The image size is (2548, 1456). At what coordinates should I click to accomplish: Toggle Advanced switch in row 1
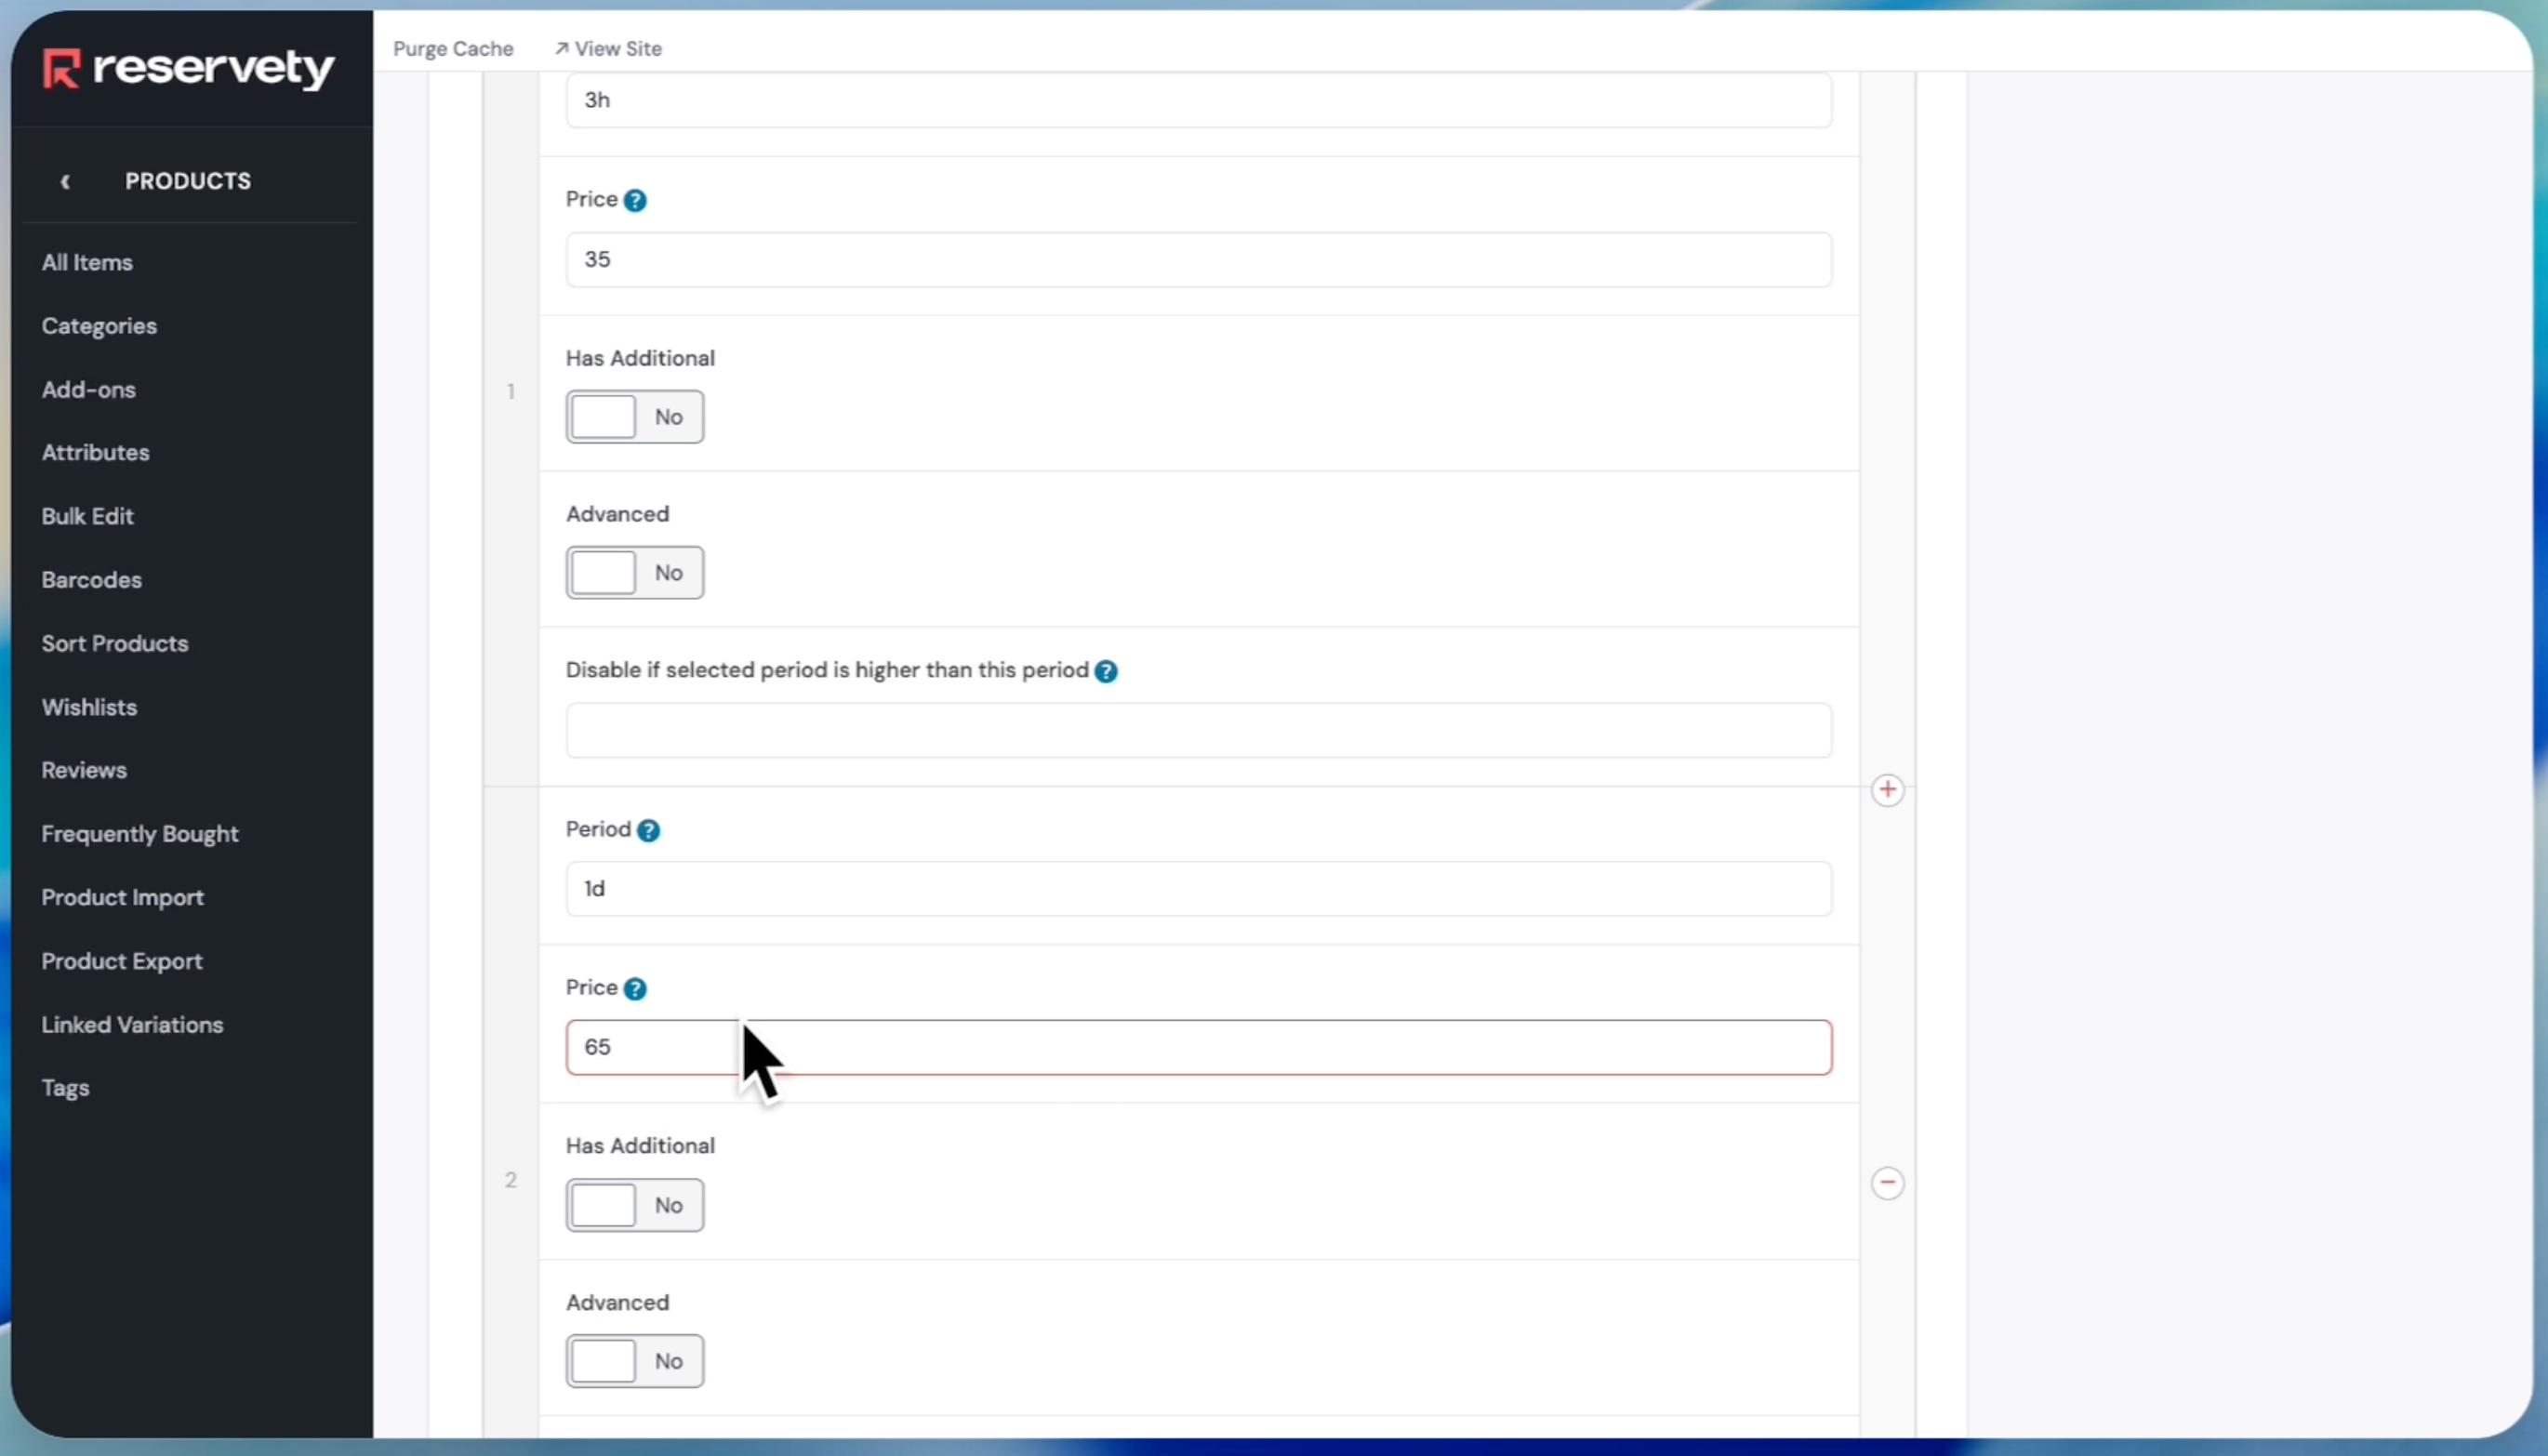pyautogui.click(x=634, y=573)
